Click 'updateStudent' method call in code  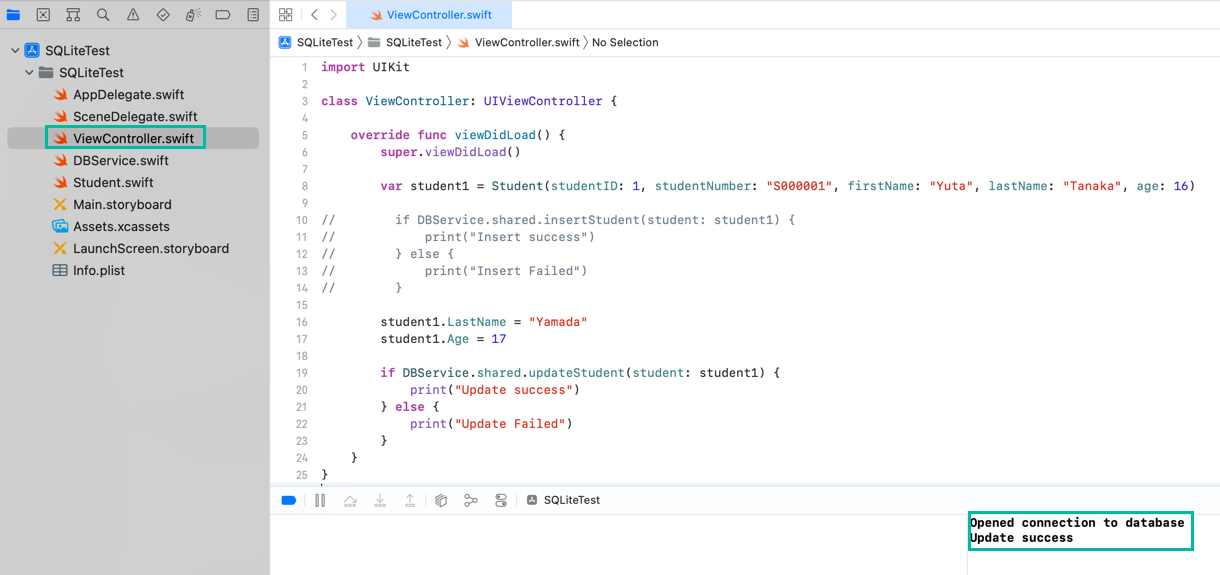point(576,373)
